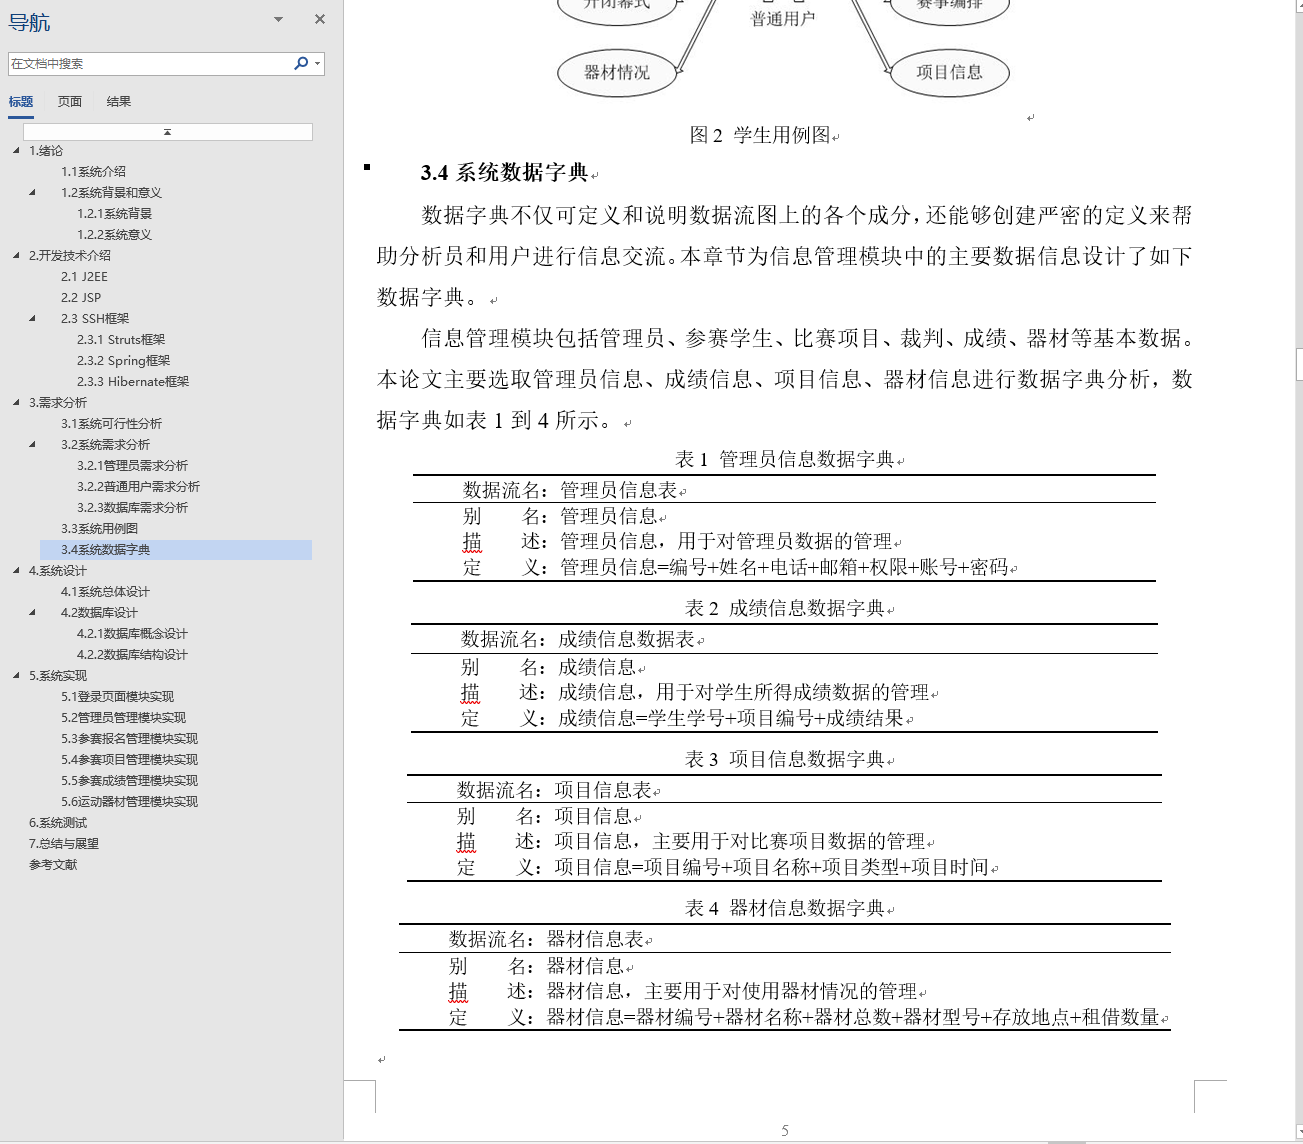Open the navigation pane options dropdown arrow
The height and width of the screenshot is (1144, 1303).
point(277,19)
